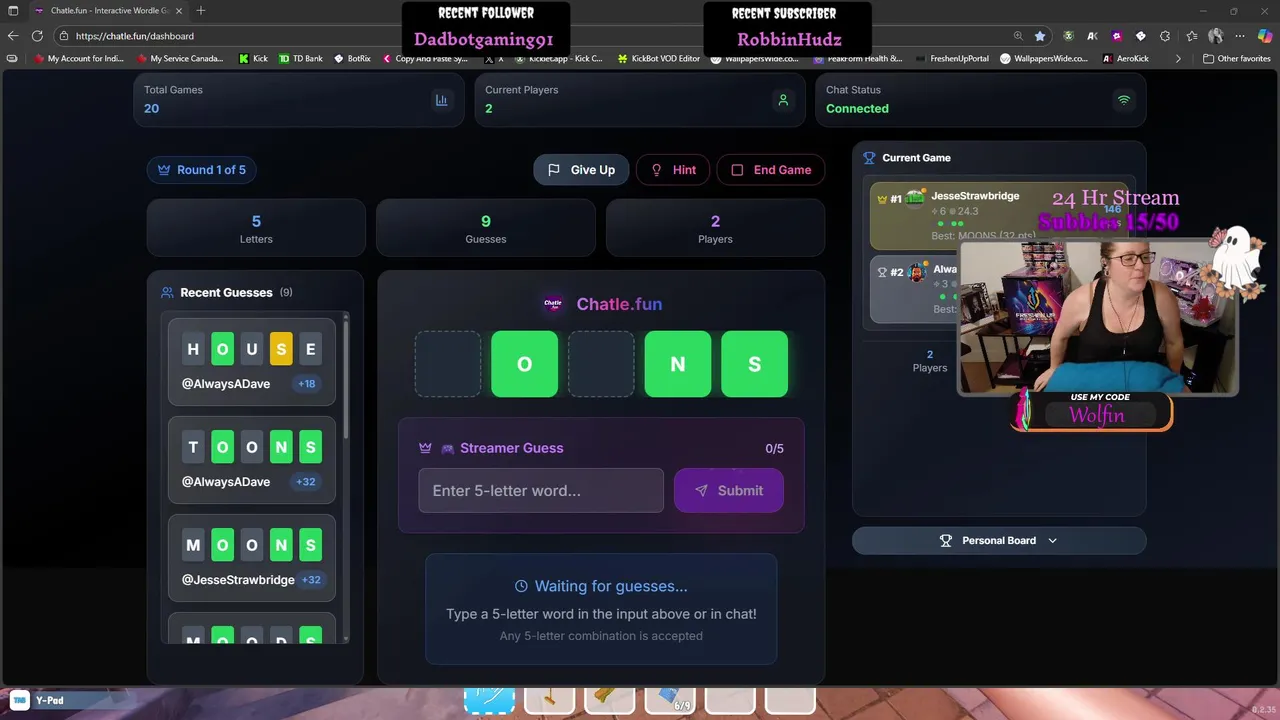
Task: Open the FreshenUpPortal bookmark
Action: point(951,58)
